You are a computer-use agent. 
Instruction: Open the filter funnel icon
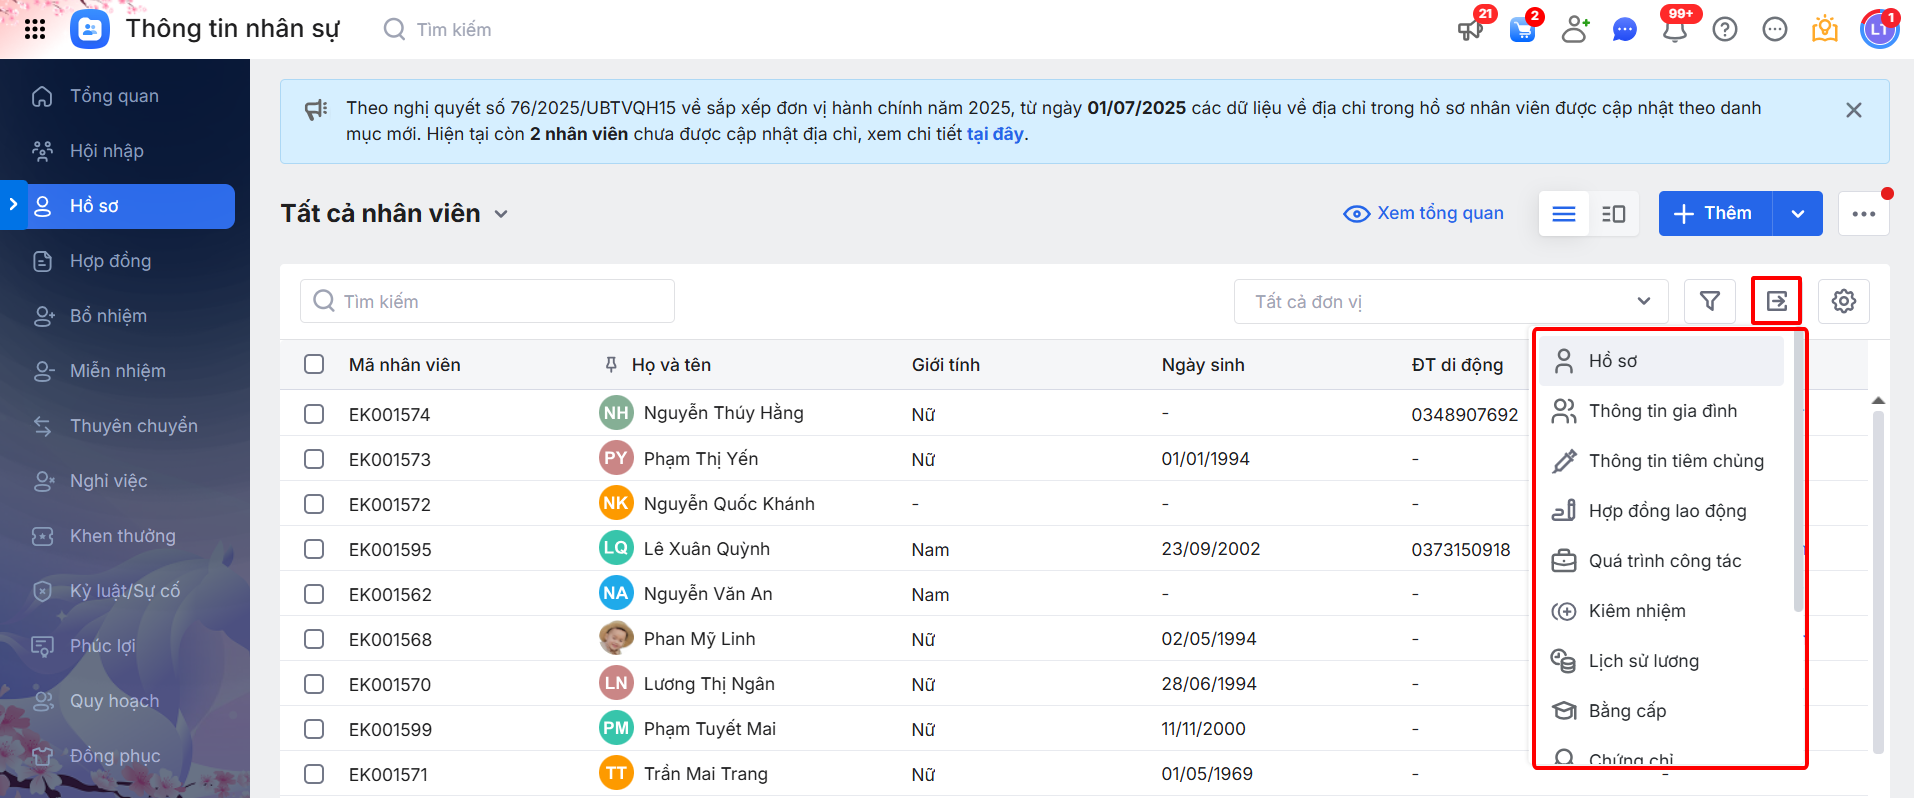[1710, 301]
